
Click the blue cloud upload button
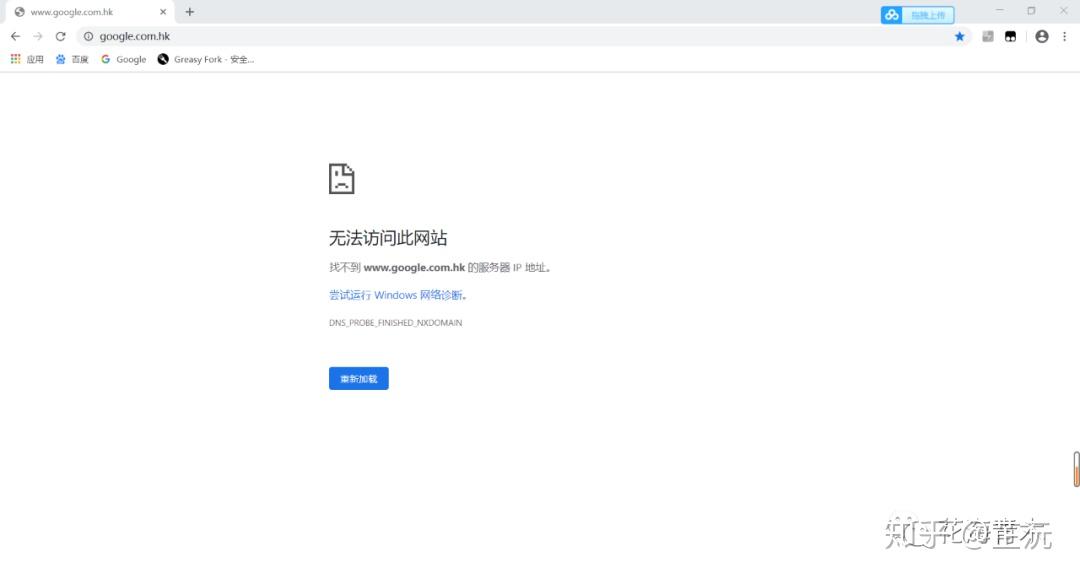[x=917, y=15]
